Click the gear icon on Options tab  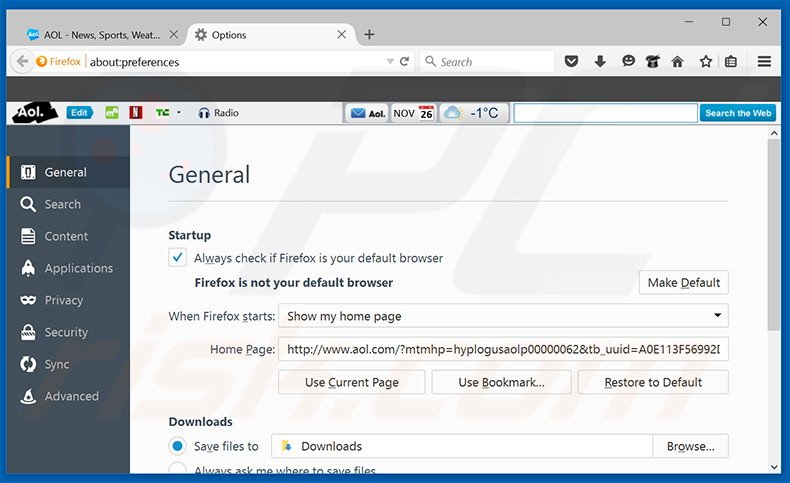pyautogui.click(x=201, y=35)
